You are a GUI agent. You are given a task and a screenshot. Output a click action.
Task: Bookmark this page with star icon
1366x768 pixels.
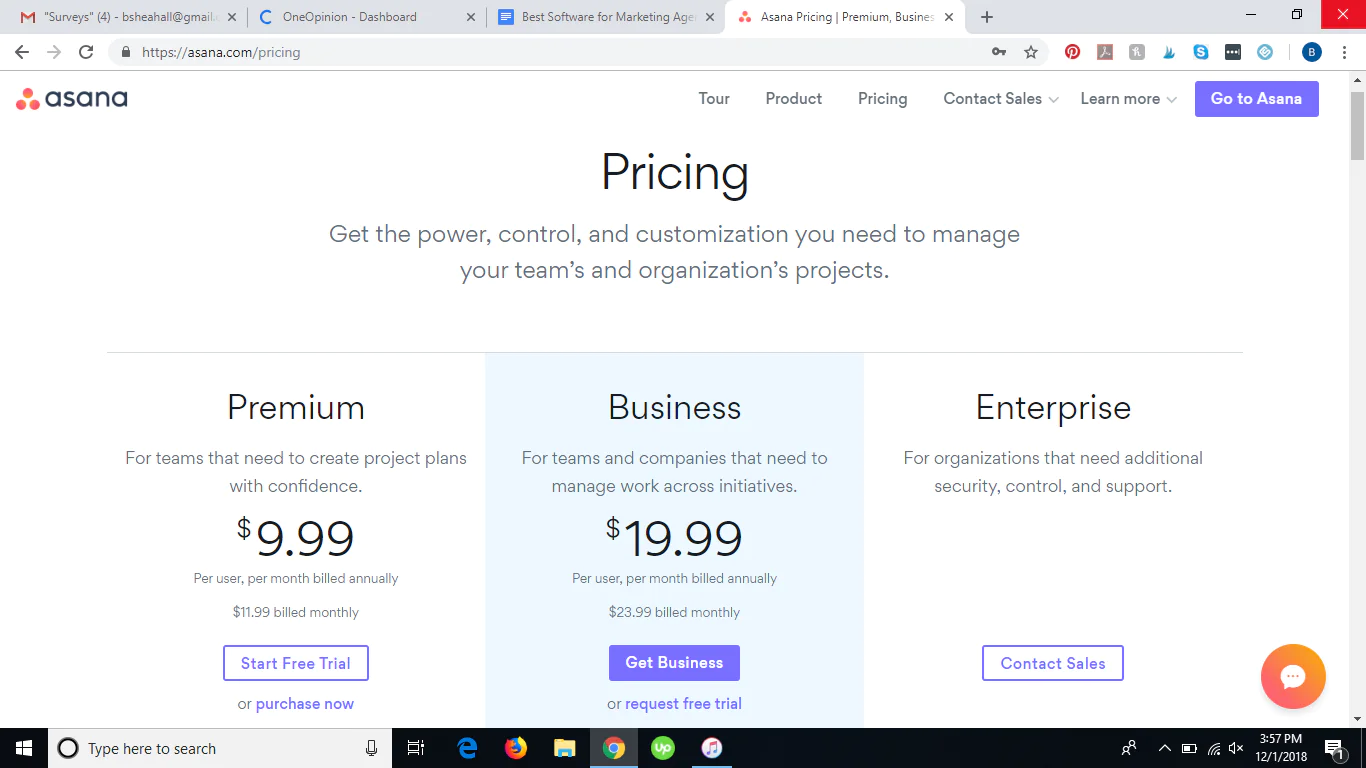coord(1031,52)
